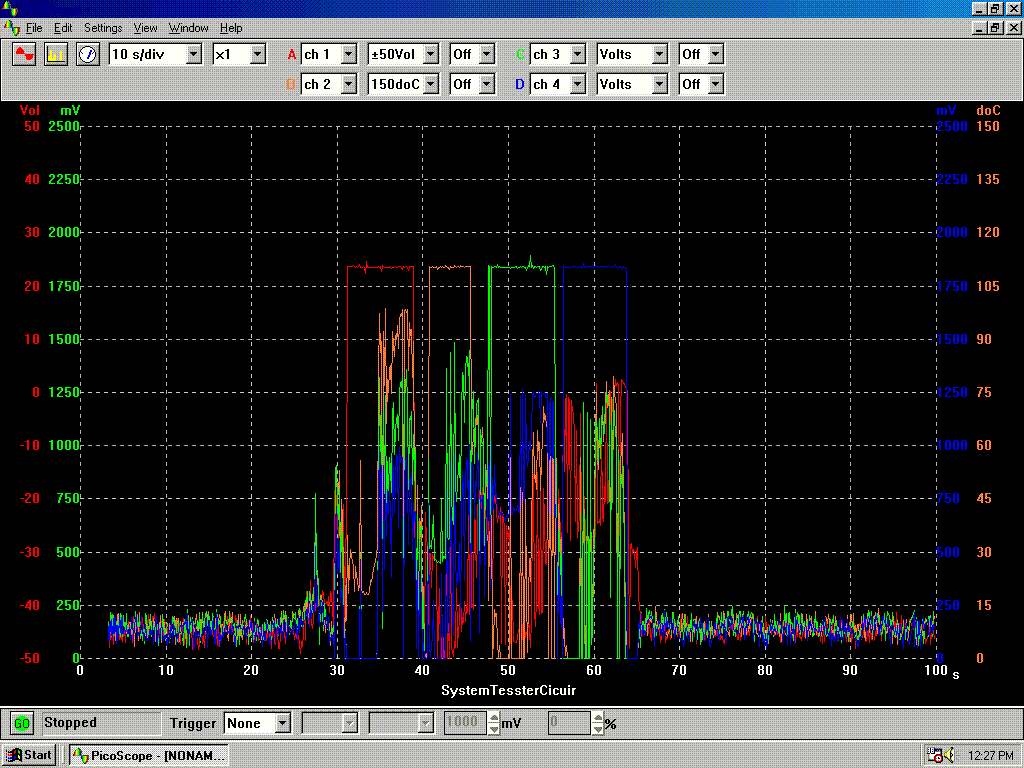
Task: Open the meter view icon
Action: (88, 54)
